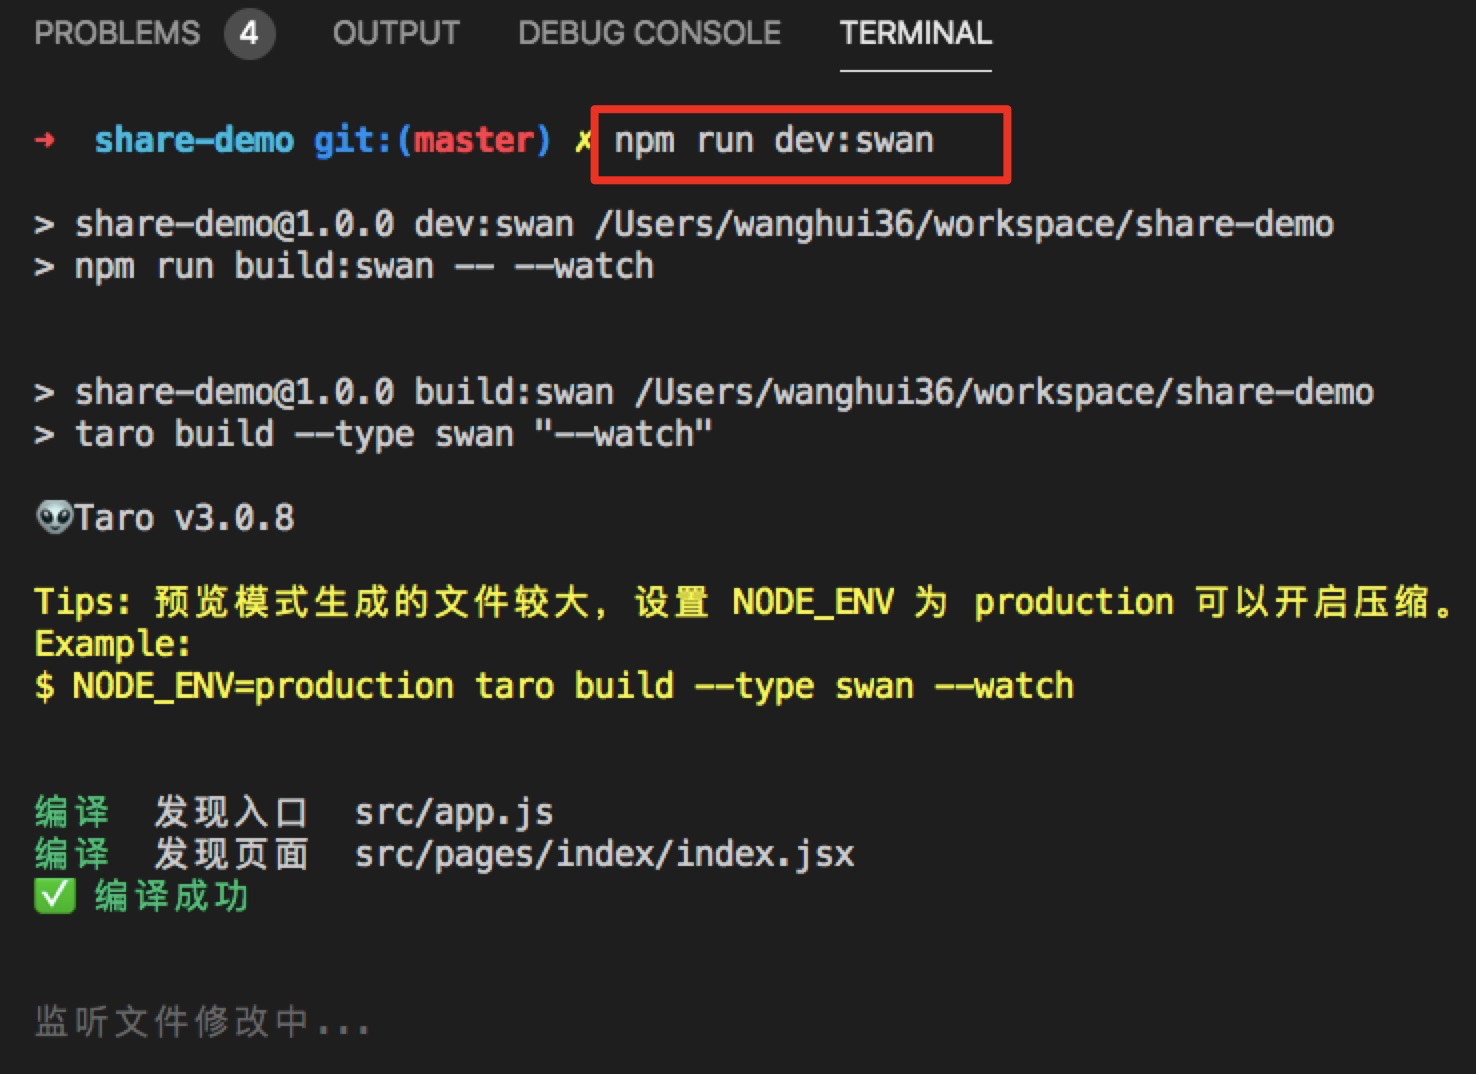This screenshot has width=1476, height=1074.
Task: Click the 编译成功 message
Action: (x=171, y=896)
